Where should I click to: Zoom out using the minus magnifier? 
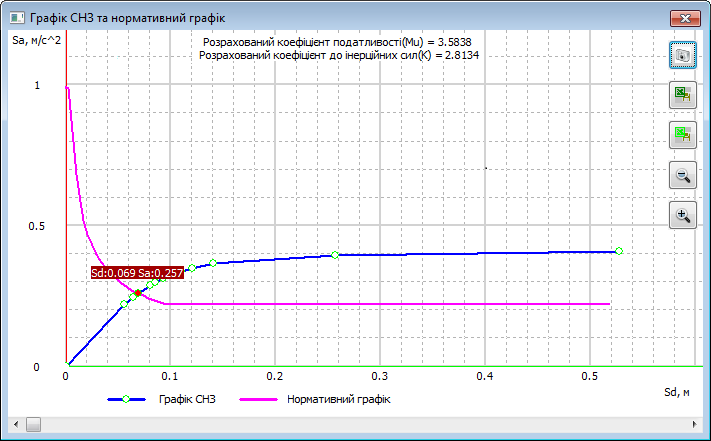pos(683,175)
